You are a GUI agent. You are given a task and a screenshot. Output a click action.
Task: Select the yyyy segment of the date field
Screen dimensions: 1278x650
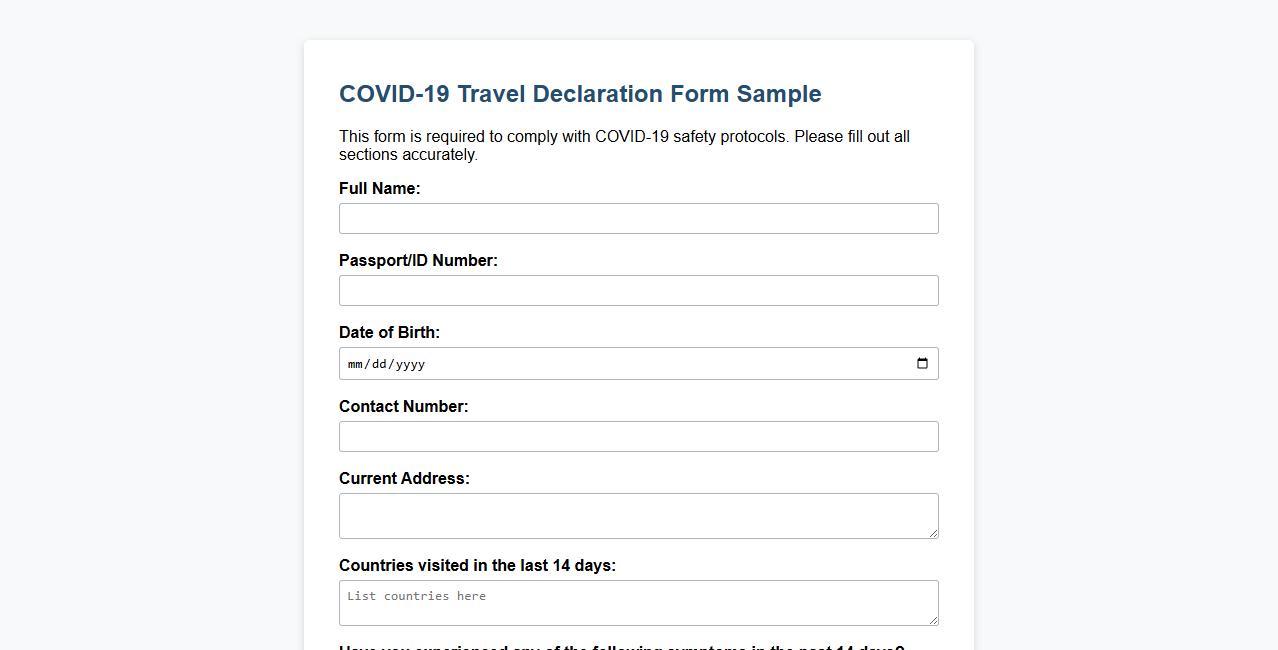pyautogui.click(x=410, y=364)
